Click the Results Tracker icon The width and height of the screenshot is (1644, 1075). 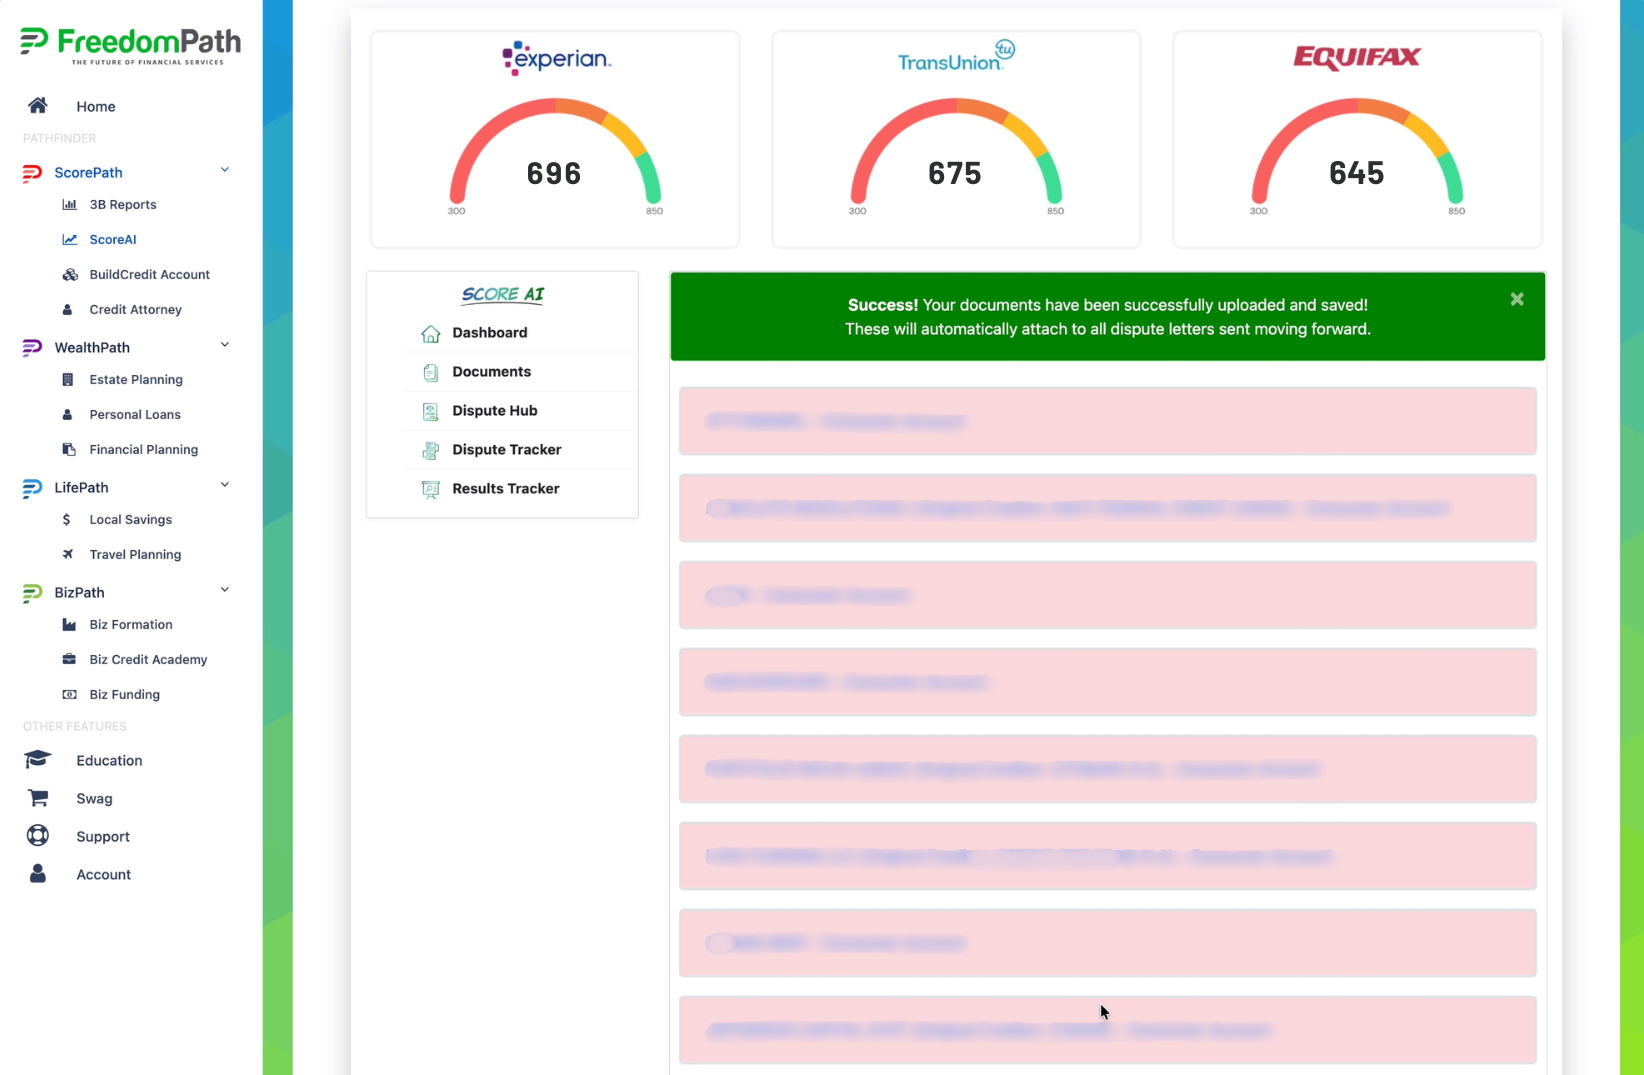tap(430, 489)
